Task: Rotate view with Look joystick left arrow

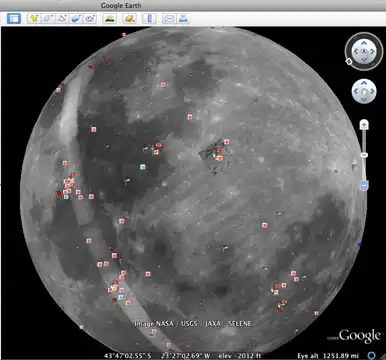Action: tap(355, 51)
